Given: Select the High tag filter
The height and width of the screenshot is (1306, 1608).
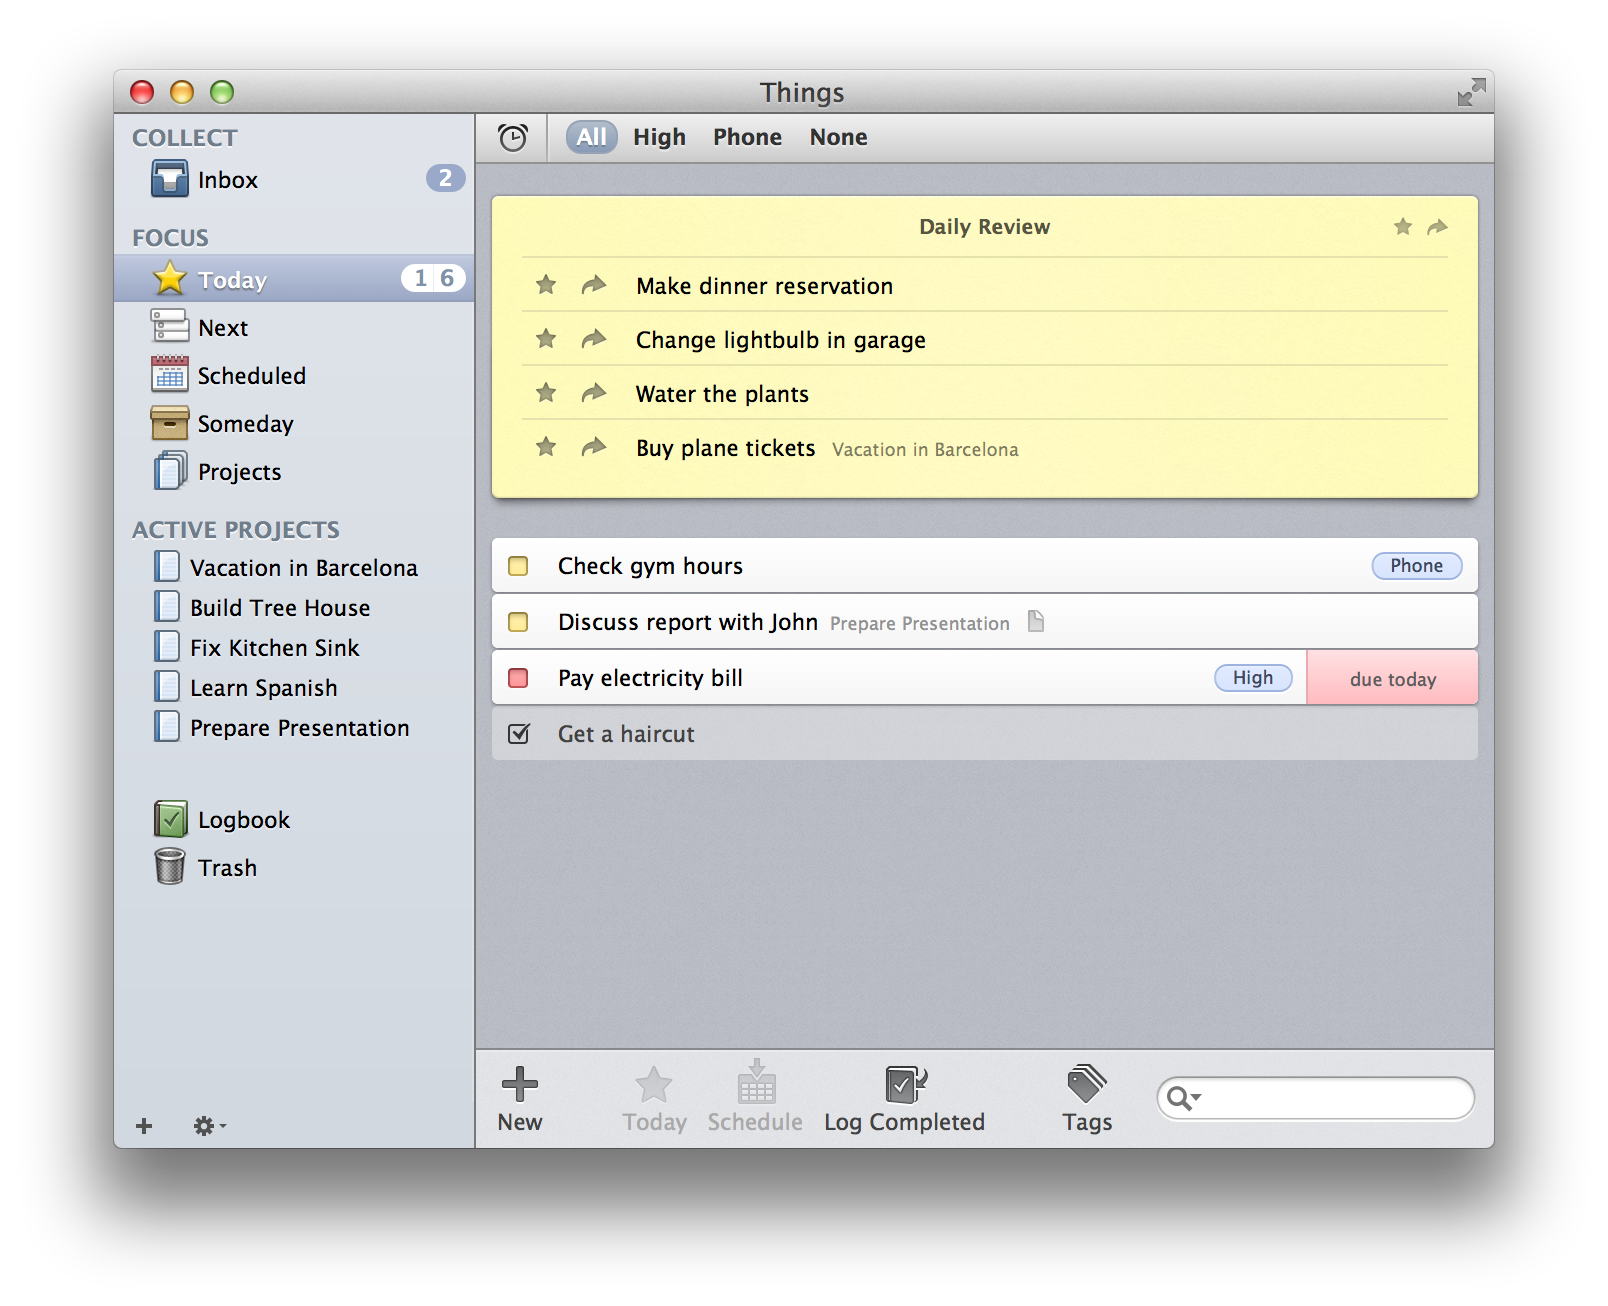Looking at the screenshot, I should [659, 137].
